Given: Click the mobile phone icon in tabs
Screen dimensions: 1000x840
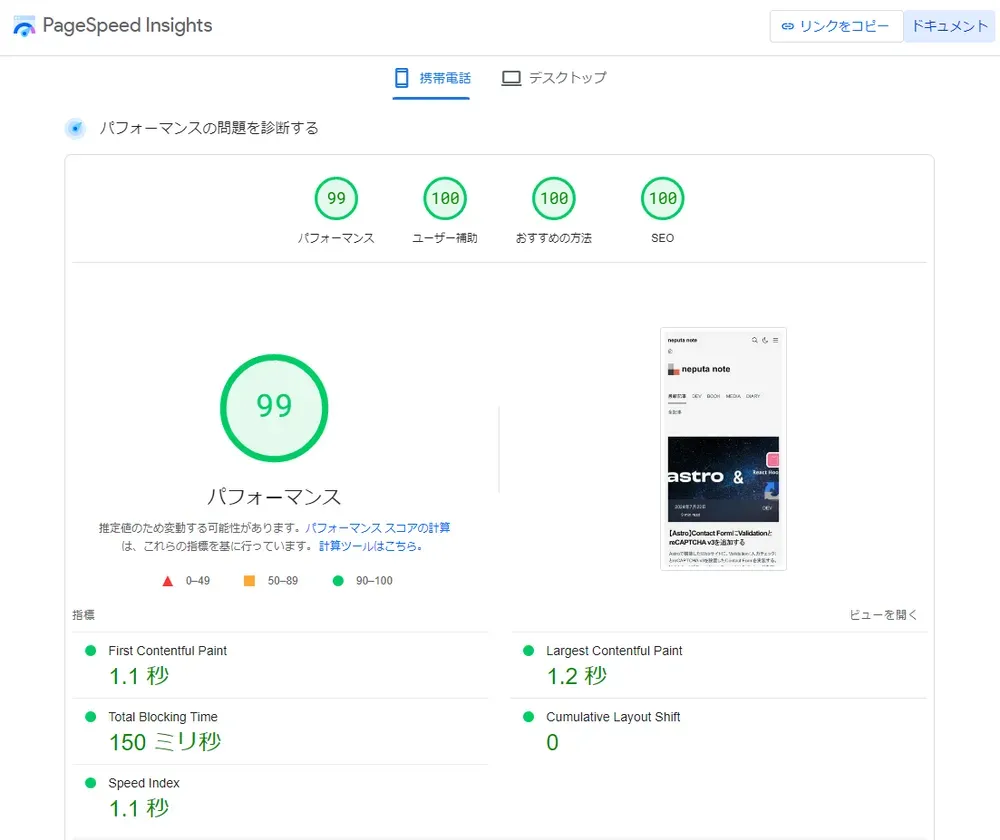Looking at the screenshot, I should (x=402, y=78).
